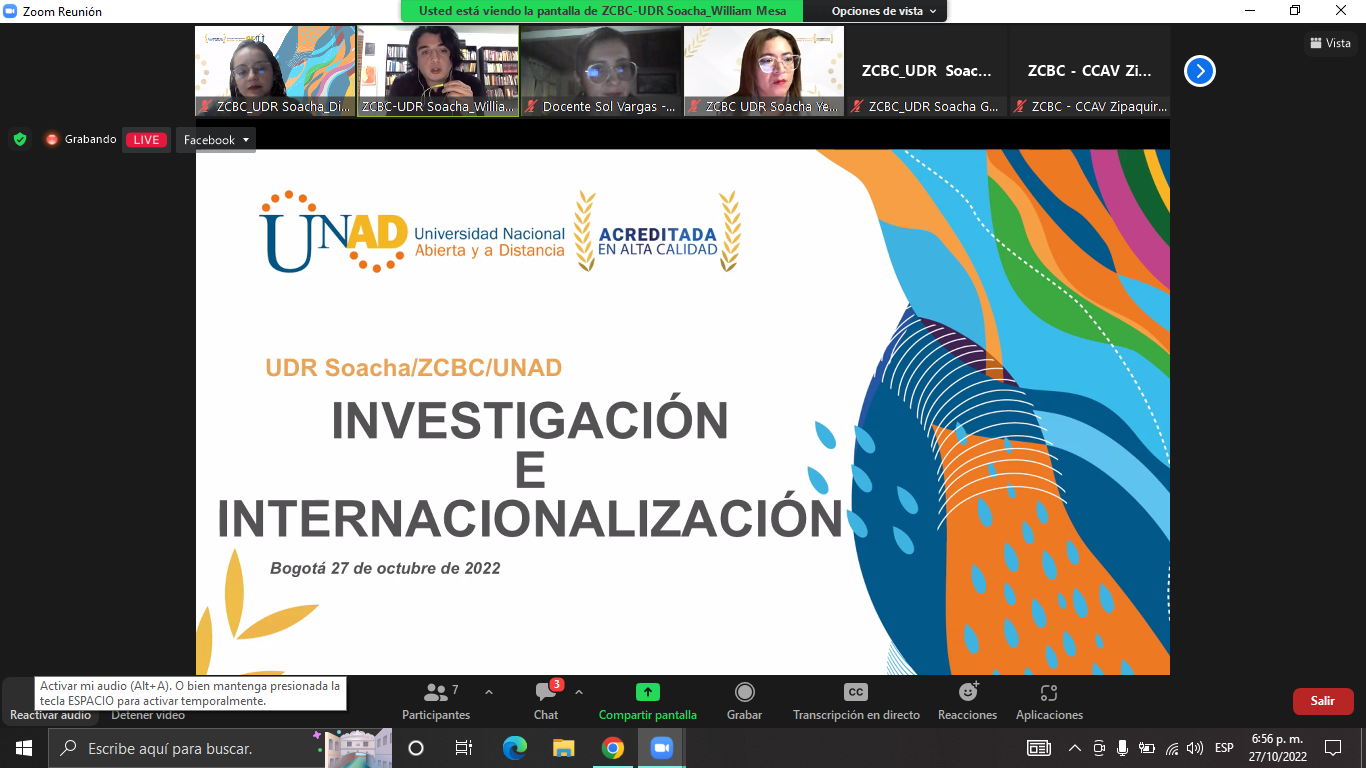1366x768 pixels.
Task: Select ZCBC_UDR Soacha G... participant tile
Action: [927, 71]
